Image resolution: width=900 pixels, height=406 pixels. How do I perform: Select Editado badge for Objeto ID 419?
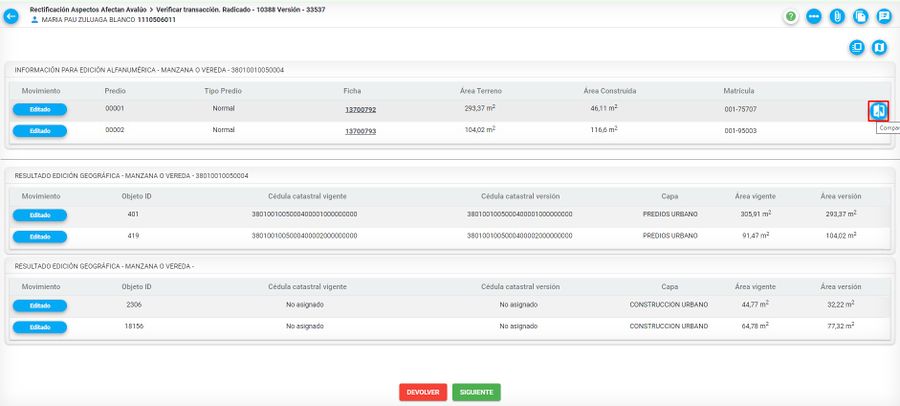[x=40, y=237]
